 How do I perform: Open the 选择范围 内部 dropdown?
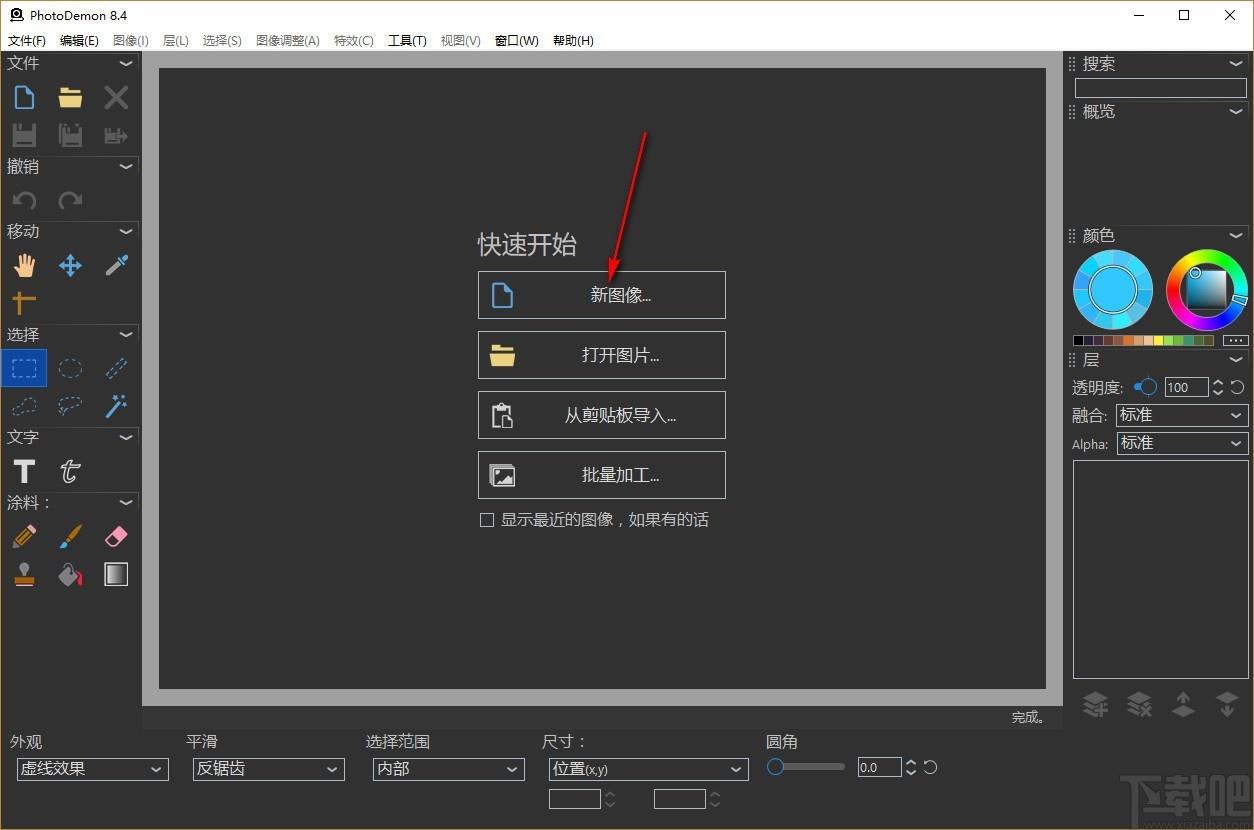point(448,769)
